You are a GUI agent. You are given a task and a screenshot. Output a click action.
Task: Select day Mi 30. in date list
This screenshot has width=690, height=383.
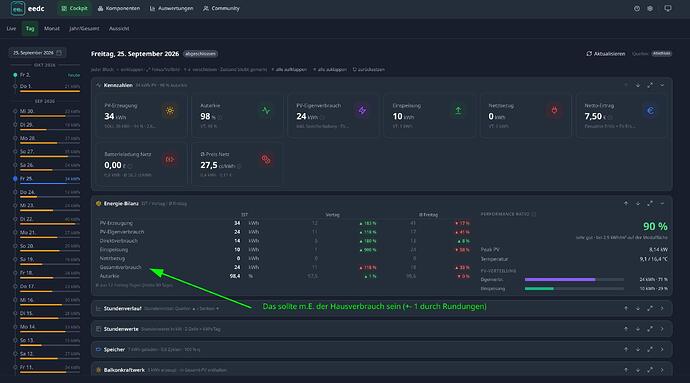pos(47,112)
